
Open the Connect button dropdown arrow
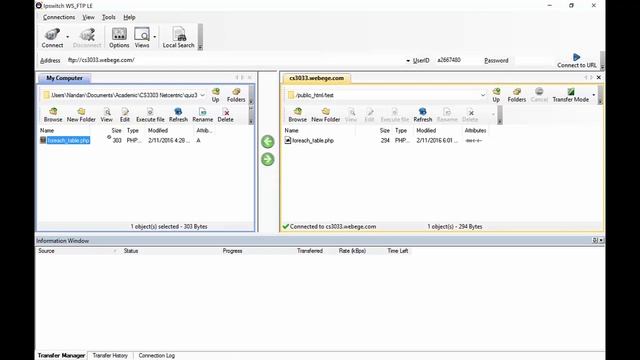tap(68, 37)
